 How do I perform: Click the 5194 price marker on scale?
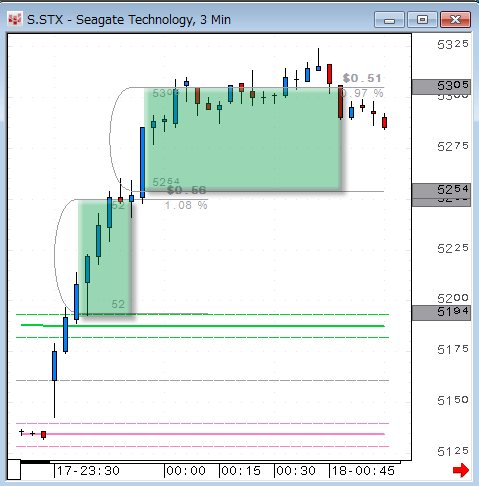point(441,312)
